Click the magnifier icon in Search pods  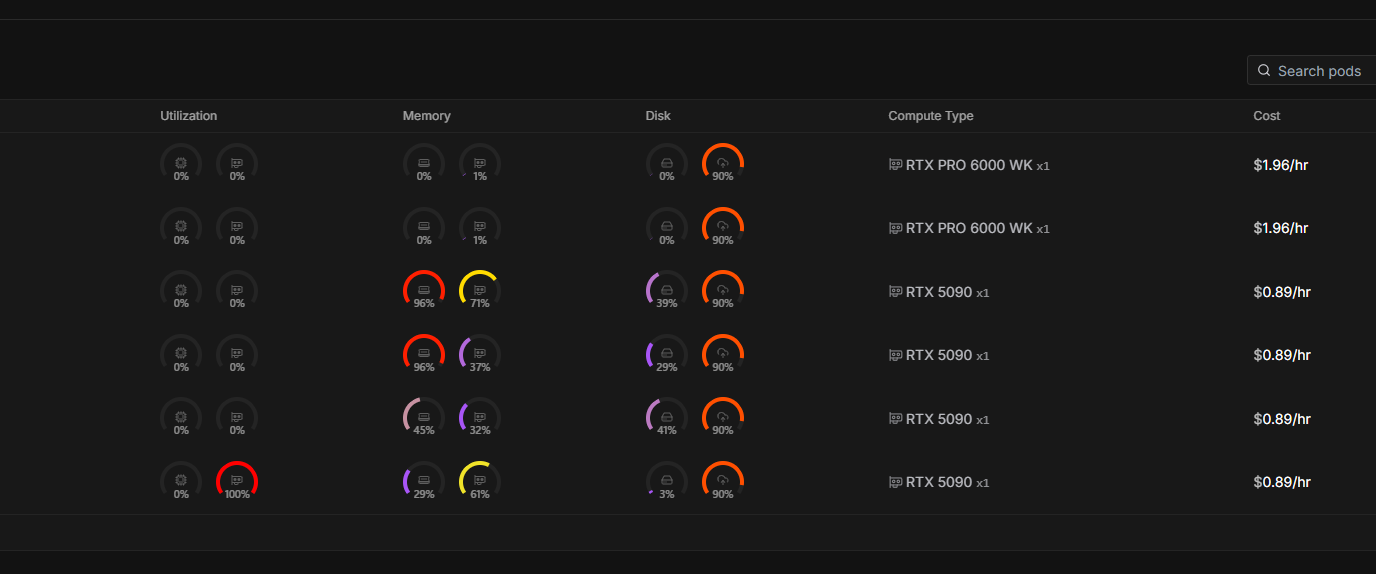coord(1264,71)
